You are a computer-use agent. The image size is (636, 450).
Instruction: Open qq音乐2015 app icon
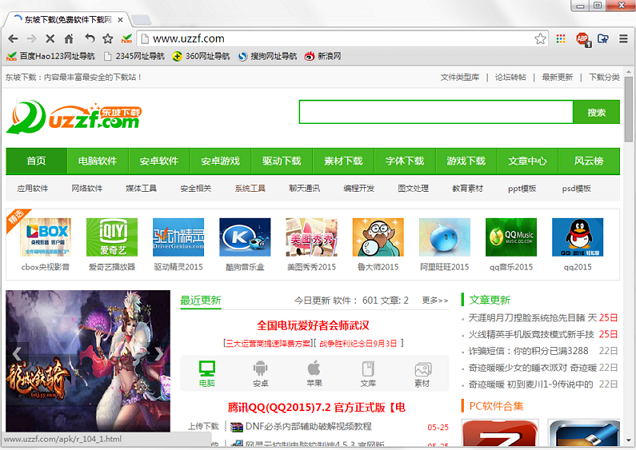(511, 237)
